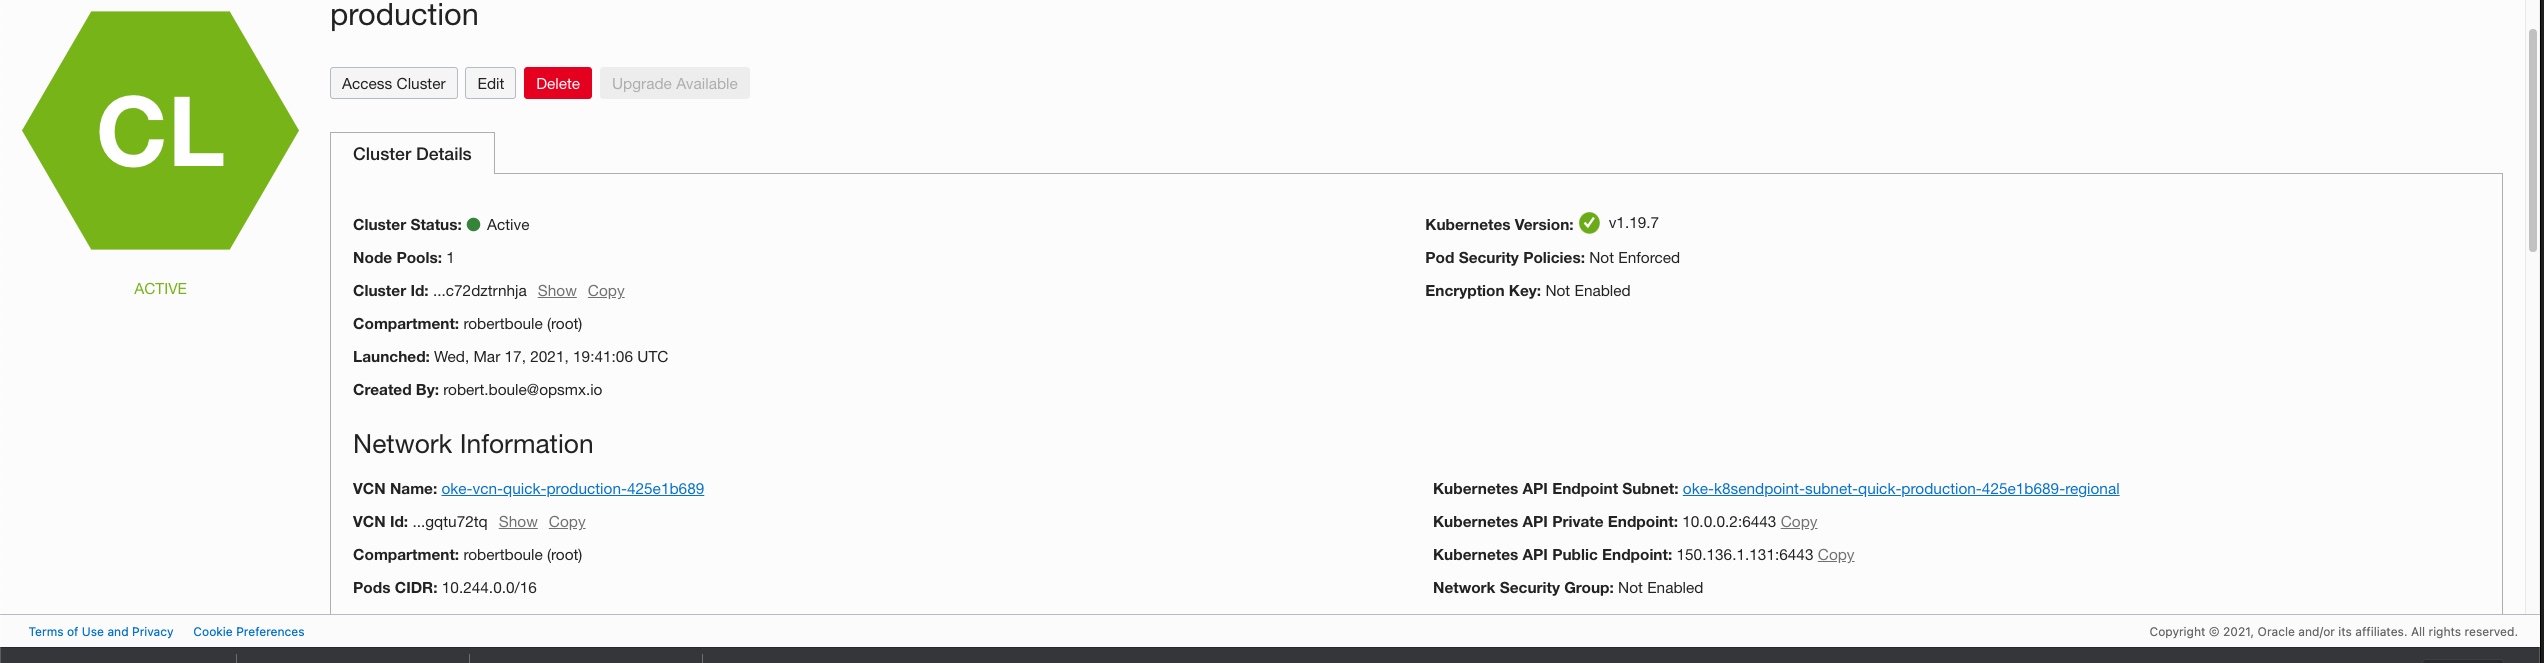Select the Cluster Details tab
Image resolution: width=2544 pixels, height=663 pixels.
[x=412, y=154]
